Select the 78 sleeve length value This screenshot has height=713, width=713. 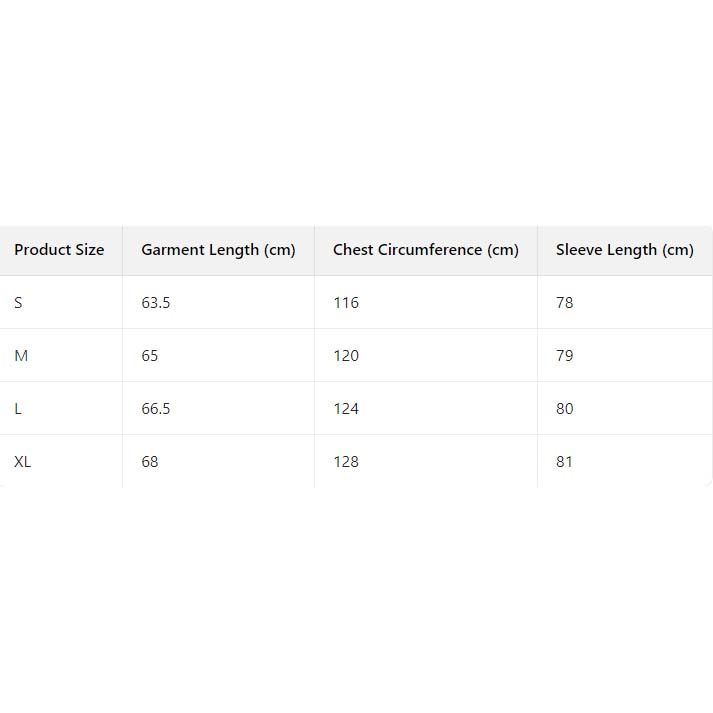(565, 303)
